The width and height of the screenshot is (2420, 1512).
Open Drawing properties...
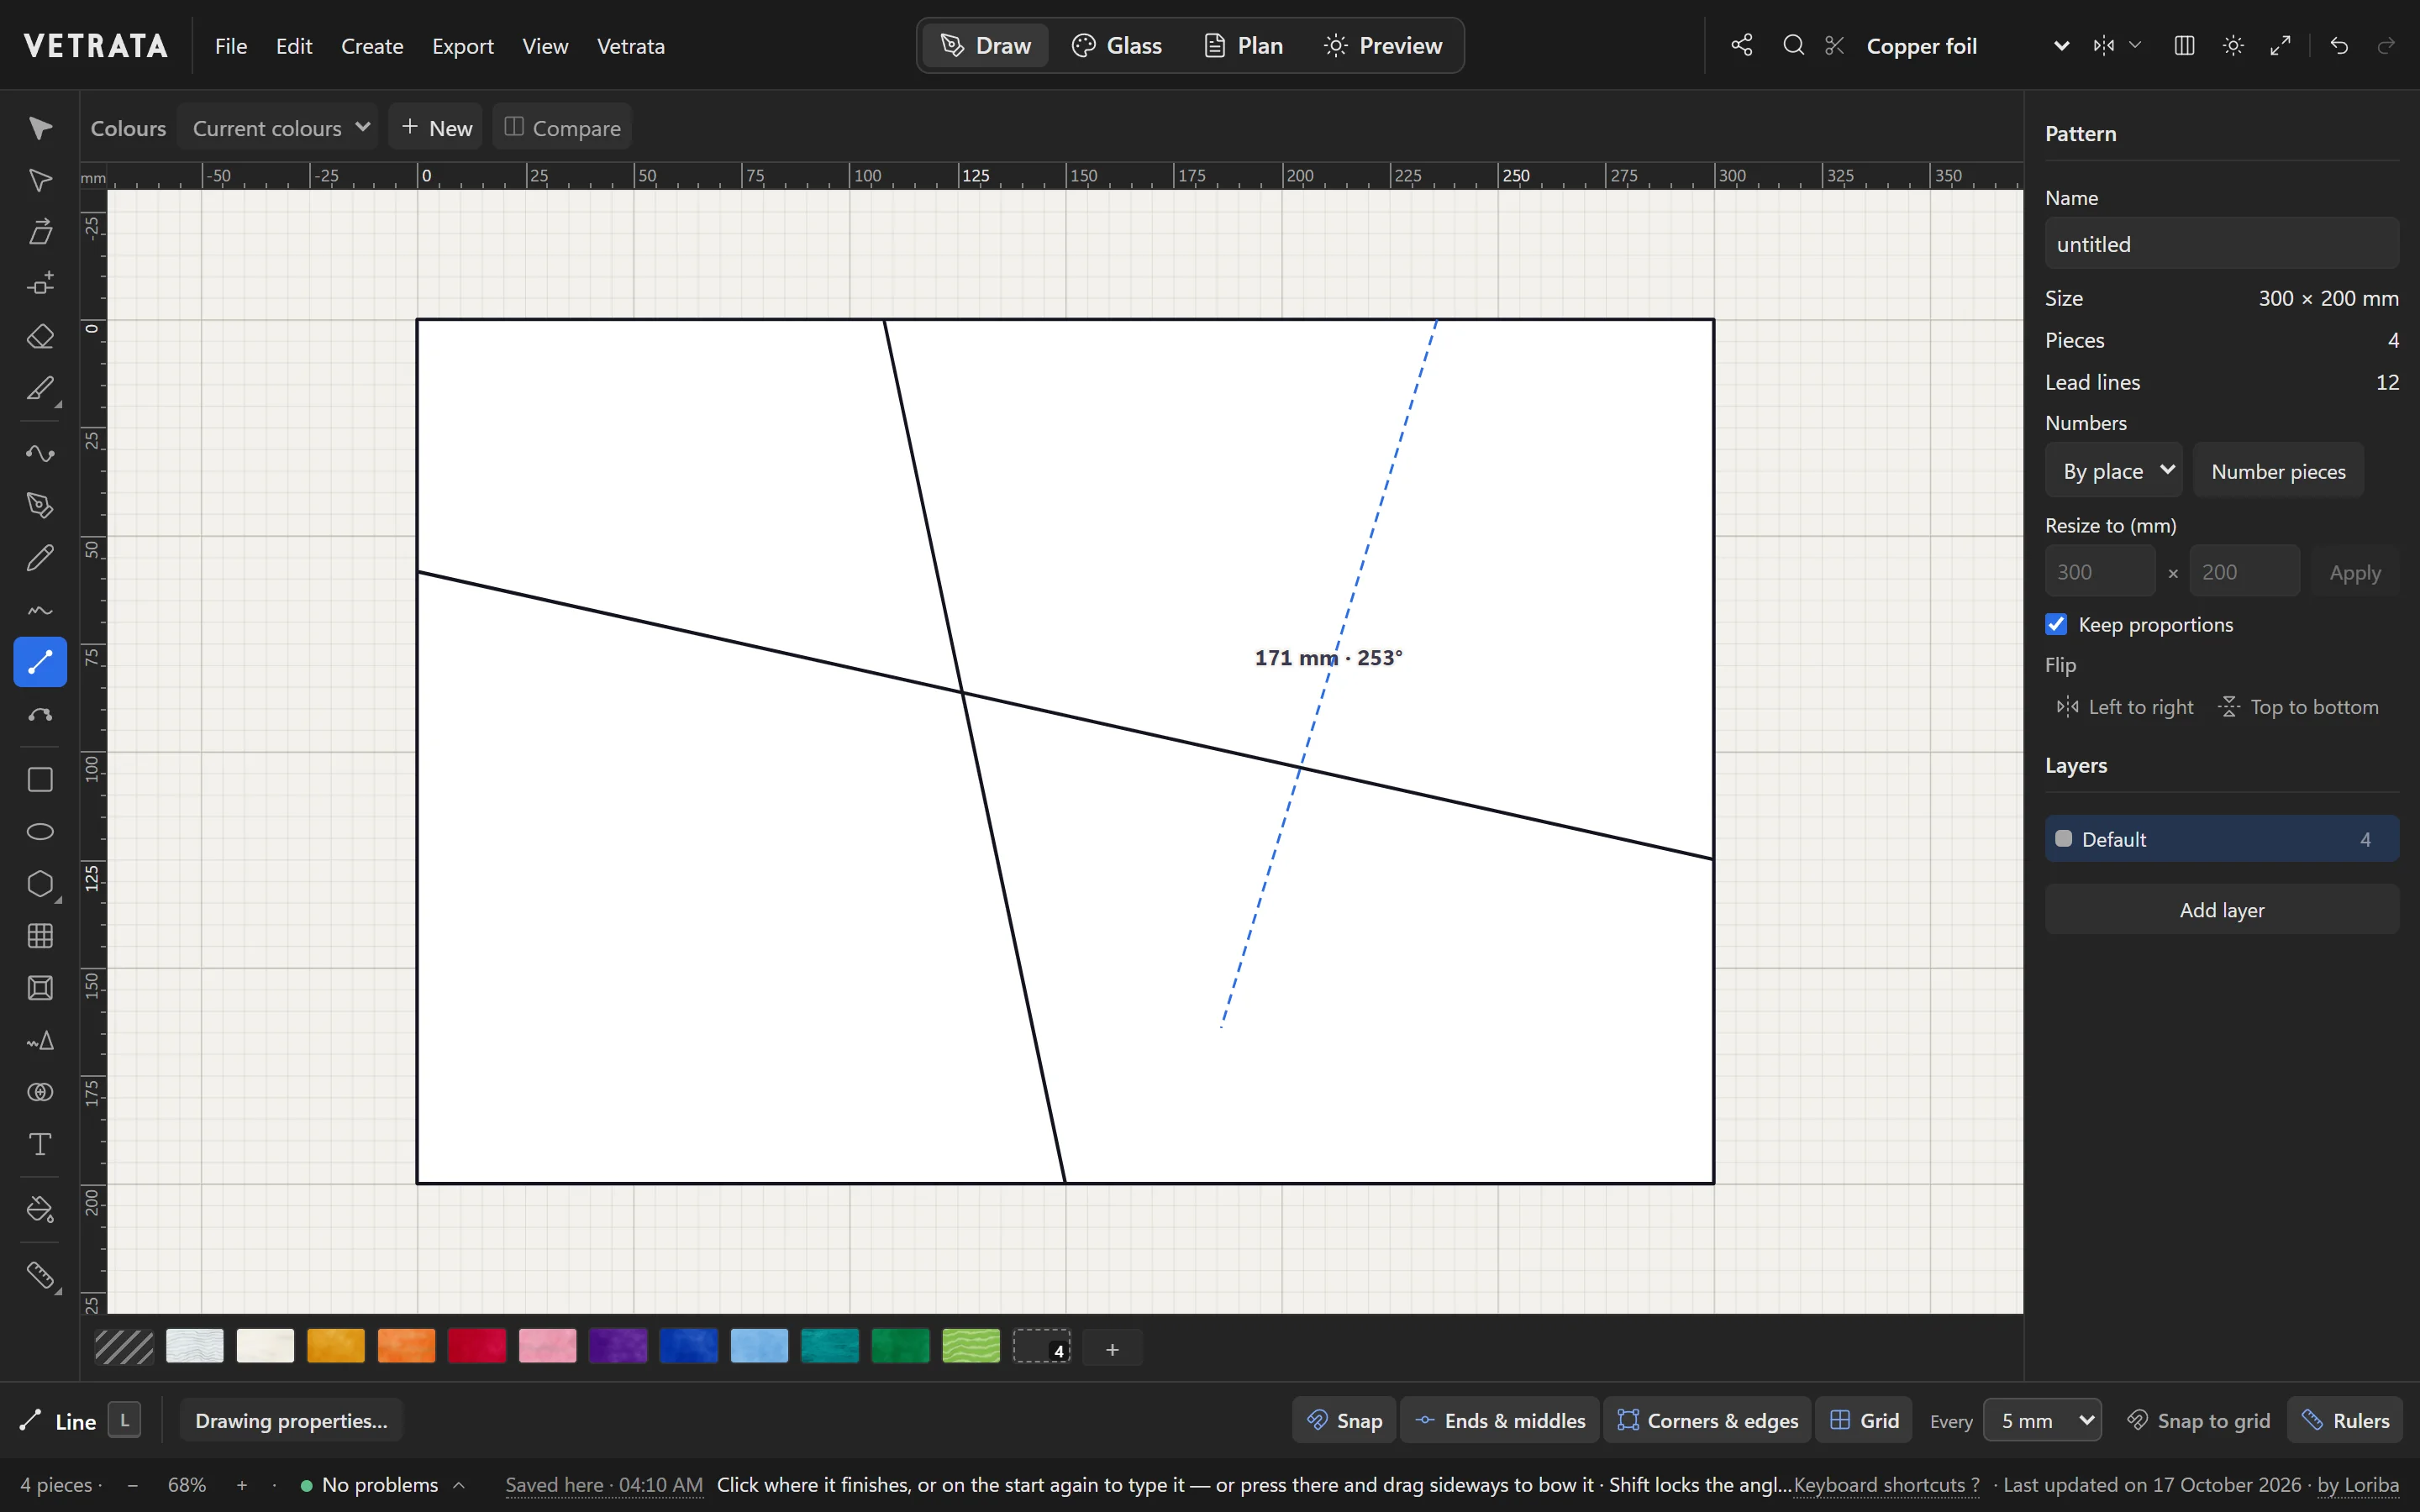coord(291,1420)
